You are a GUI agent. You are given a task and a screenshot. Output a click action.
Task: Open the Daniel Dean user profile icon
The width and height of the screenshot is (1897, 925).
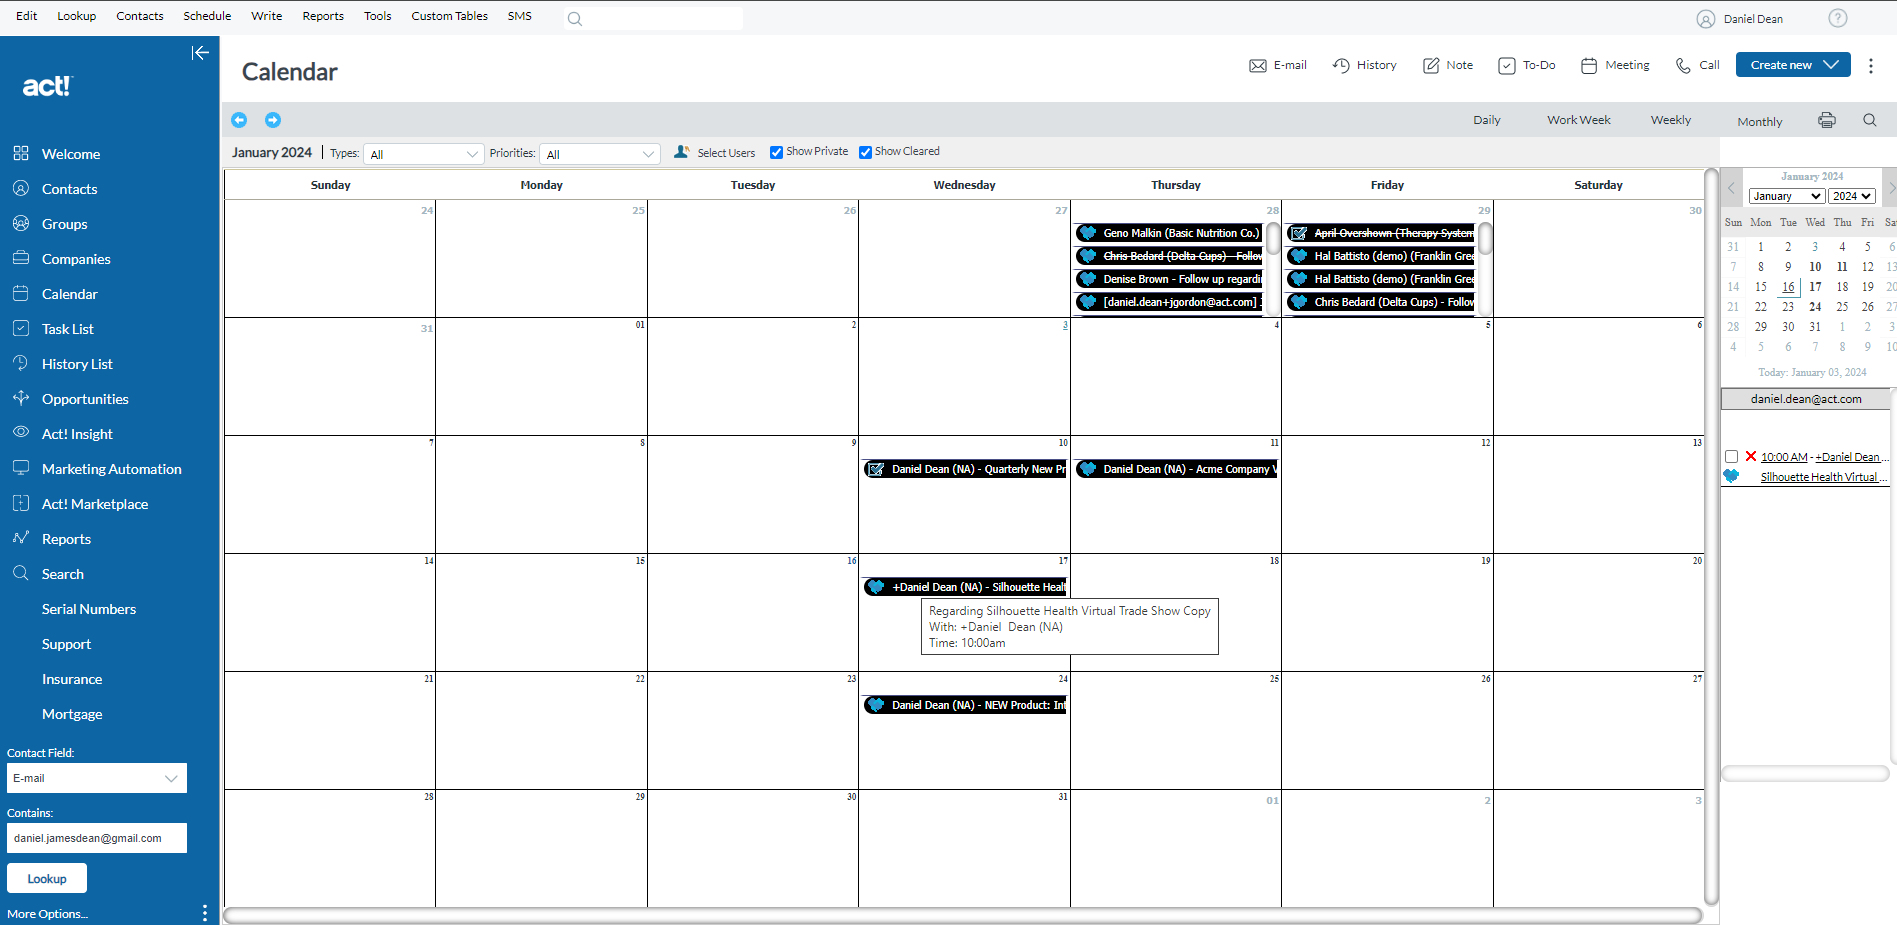(x=1706, y=19)
